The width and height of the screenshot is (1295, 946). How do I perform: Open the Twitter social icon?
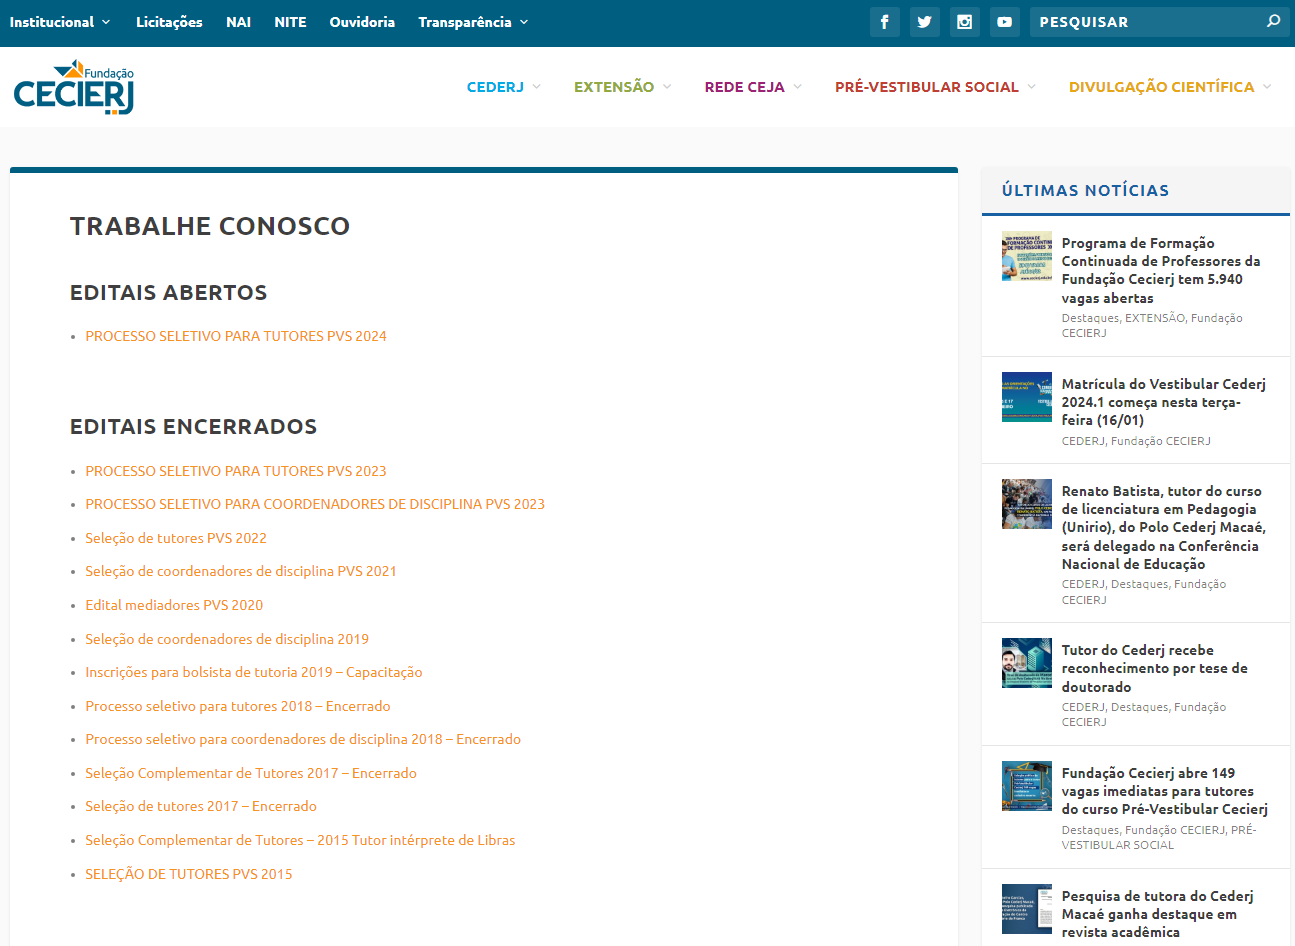(925, 22)
